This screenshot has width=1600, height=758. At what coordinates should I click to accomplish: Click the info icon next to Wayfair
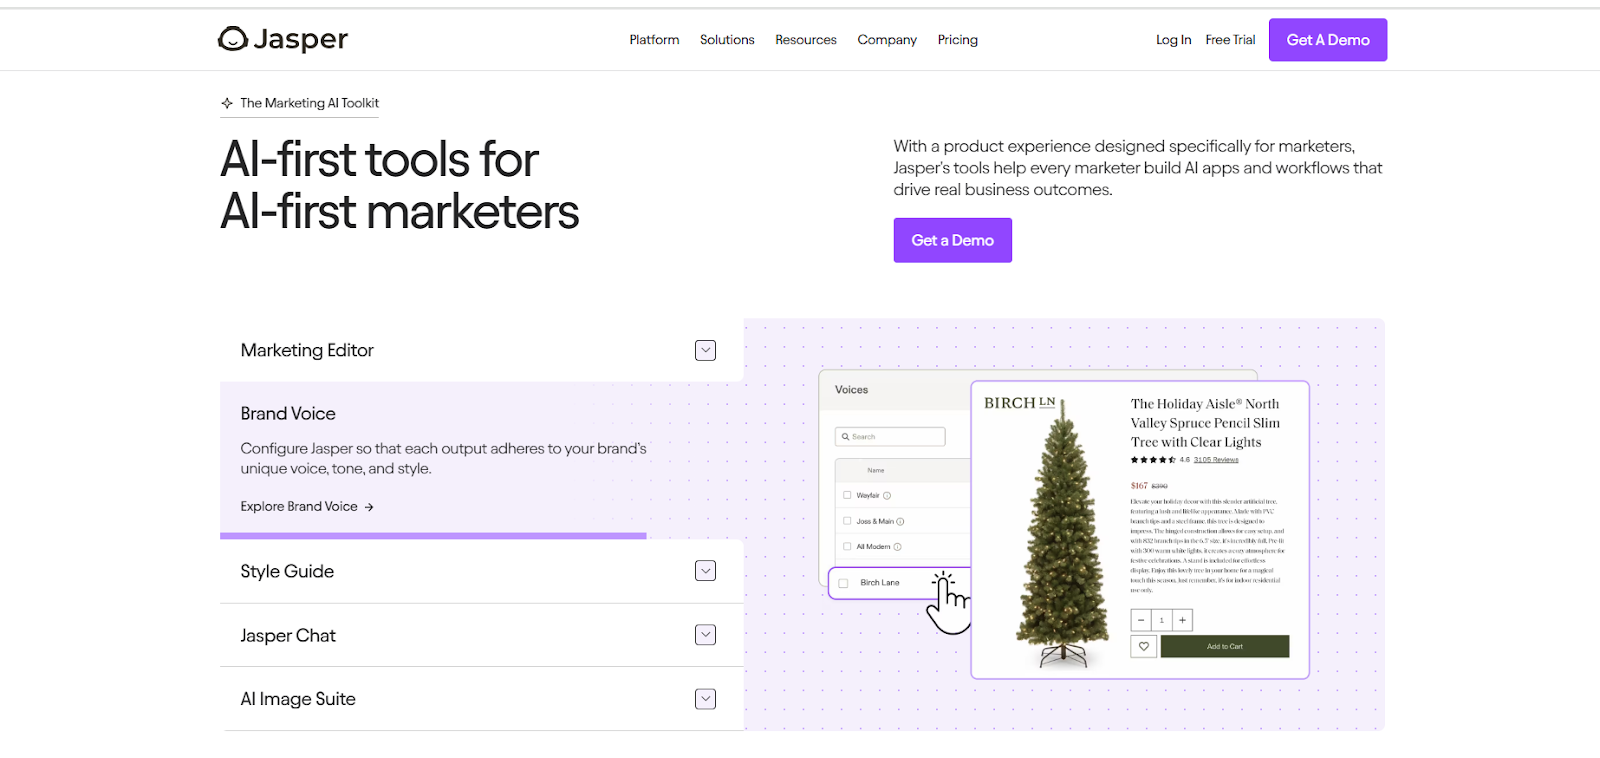887,495
